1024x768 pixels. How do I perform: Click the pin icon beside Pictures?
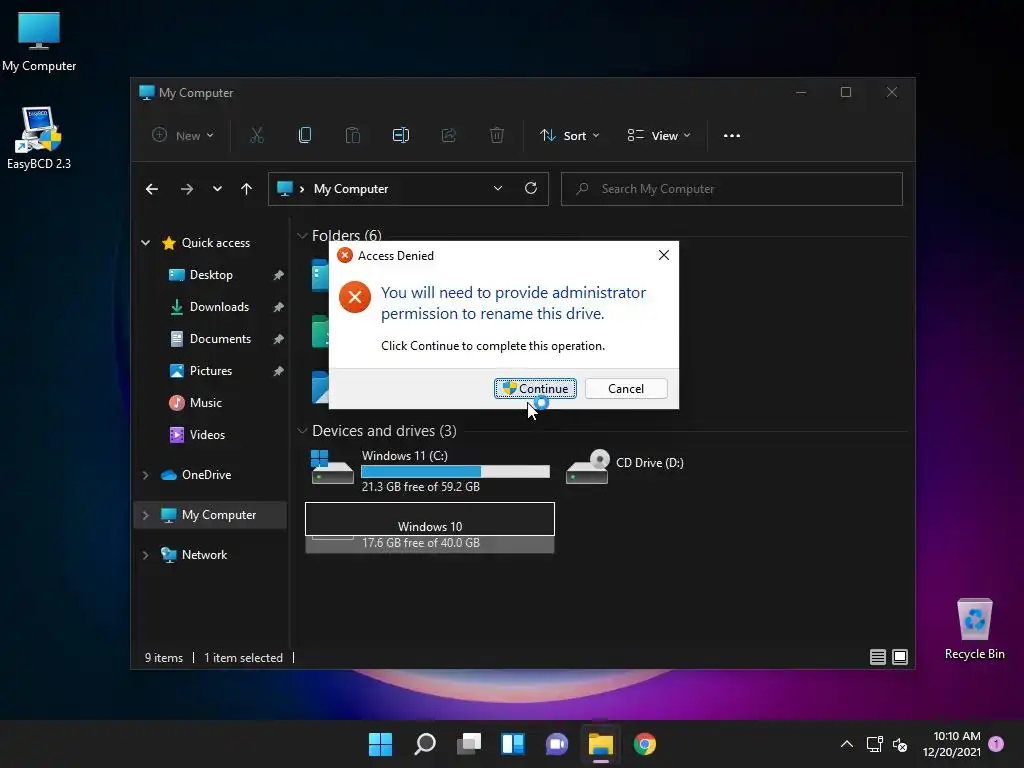tap(279, 371)
